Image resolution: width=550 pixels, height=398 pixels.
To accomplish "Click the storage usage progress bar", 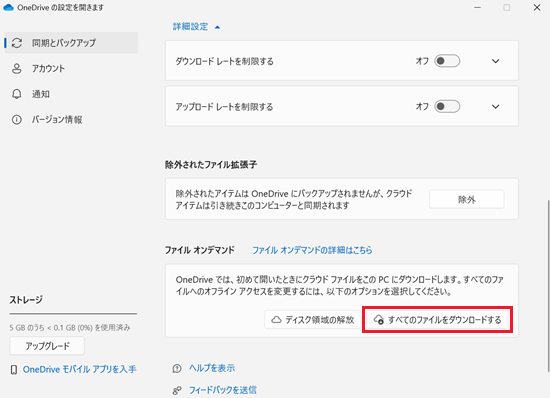I will (73, 313).
